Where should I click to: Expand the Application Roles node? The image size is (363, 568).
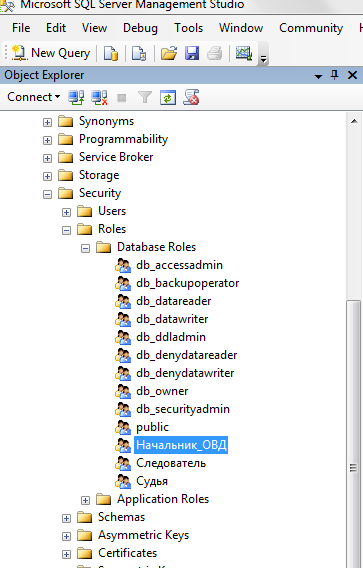tap(85, 501)
